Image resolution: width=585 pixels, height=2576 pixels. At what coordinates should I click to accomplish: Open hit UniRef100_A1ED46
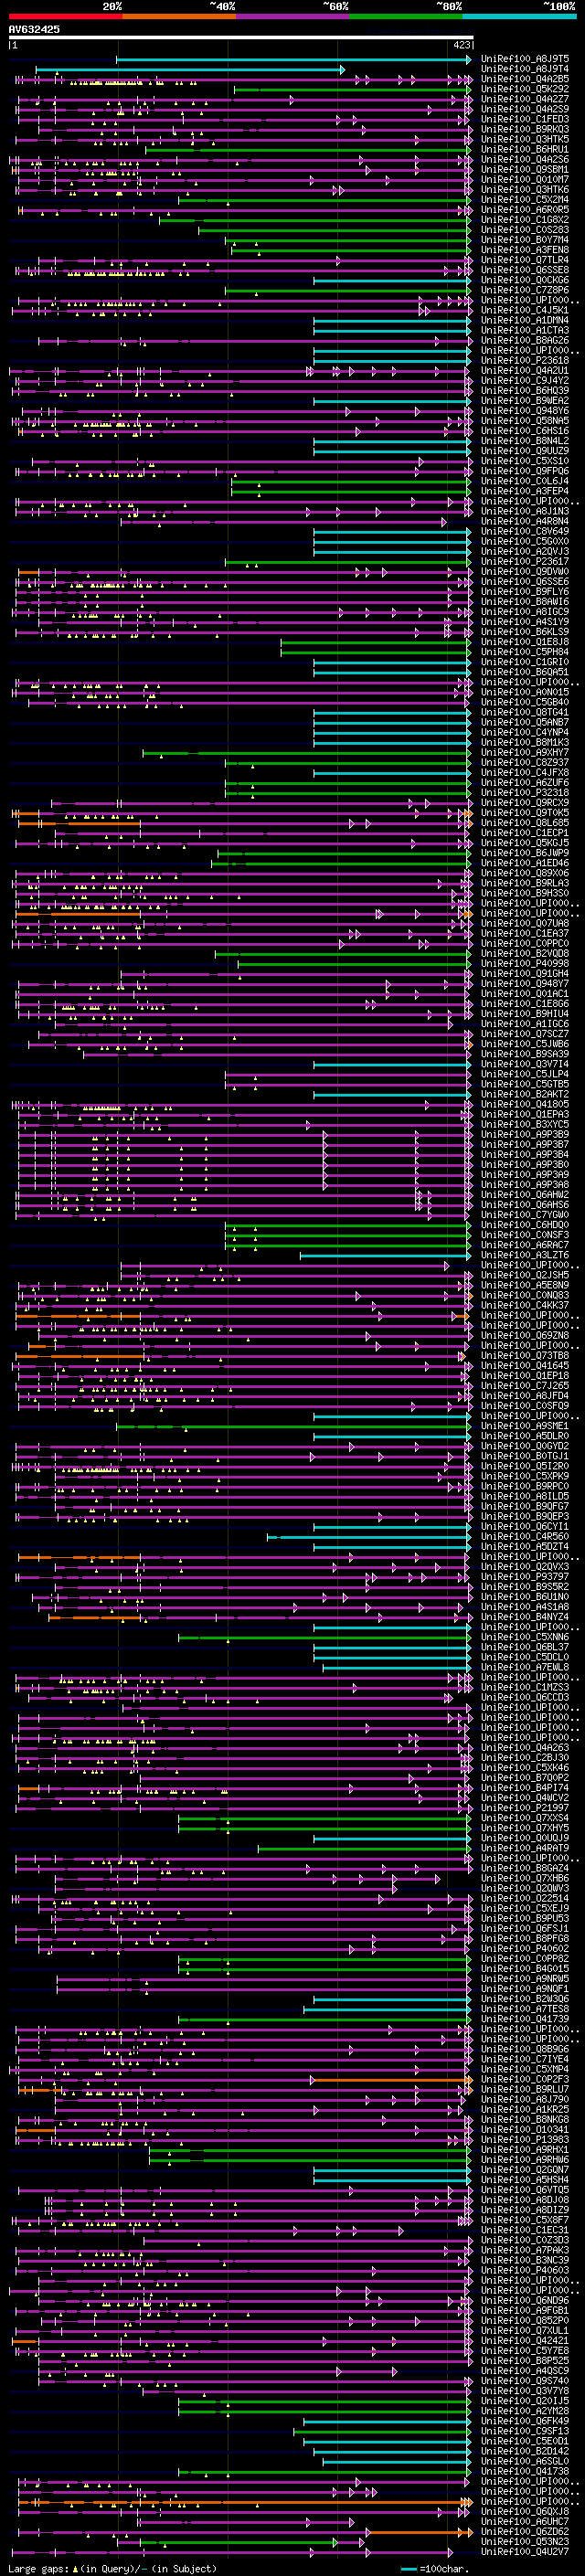pos(525,863)
